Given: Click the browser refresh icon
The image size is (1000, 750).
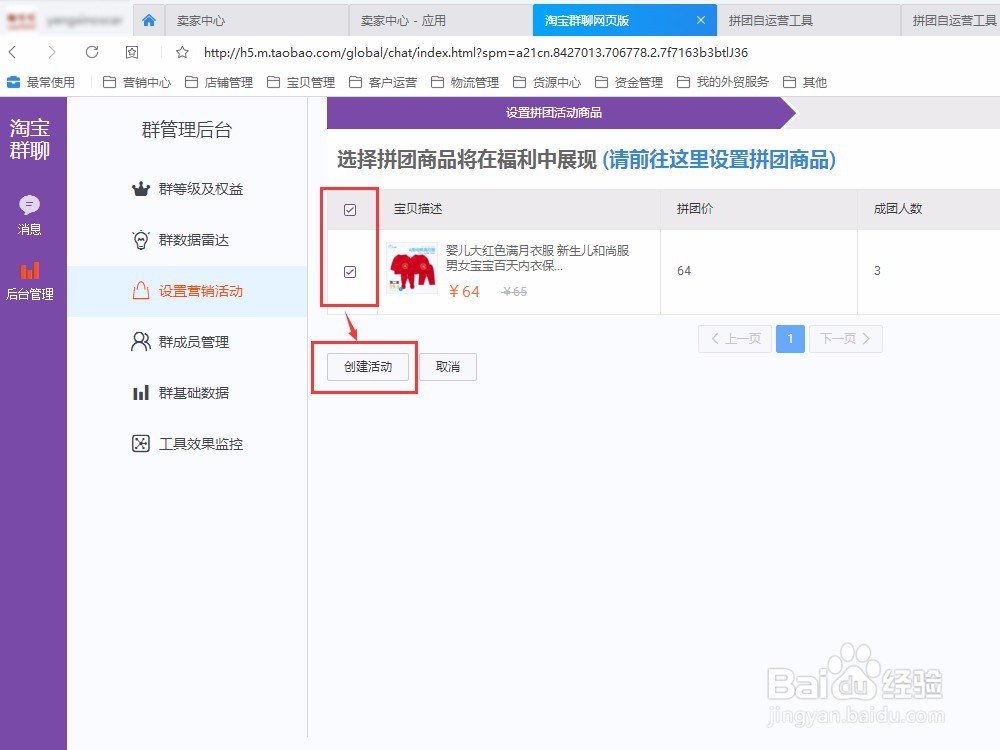Looking at the screenshot, I should pos(92,52).
